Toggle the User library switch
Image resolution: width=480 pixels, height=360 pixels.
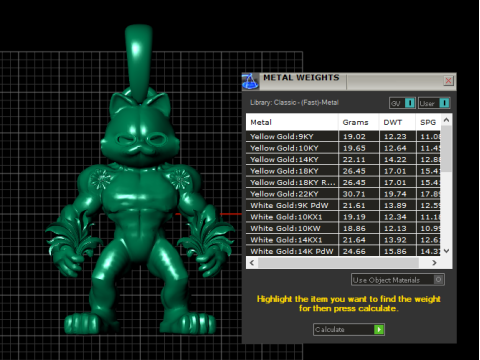pos(434,103)
